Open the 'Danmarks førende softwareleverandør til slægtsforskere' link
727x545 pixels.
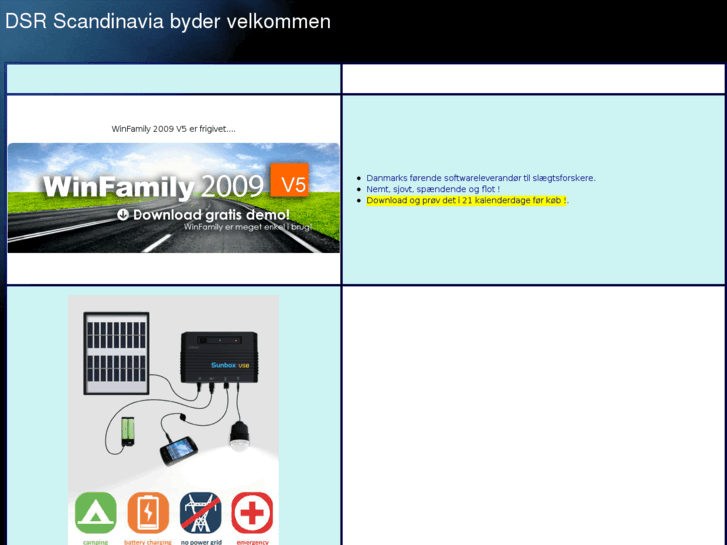point(481,178)
